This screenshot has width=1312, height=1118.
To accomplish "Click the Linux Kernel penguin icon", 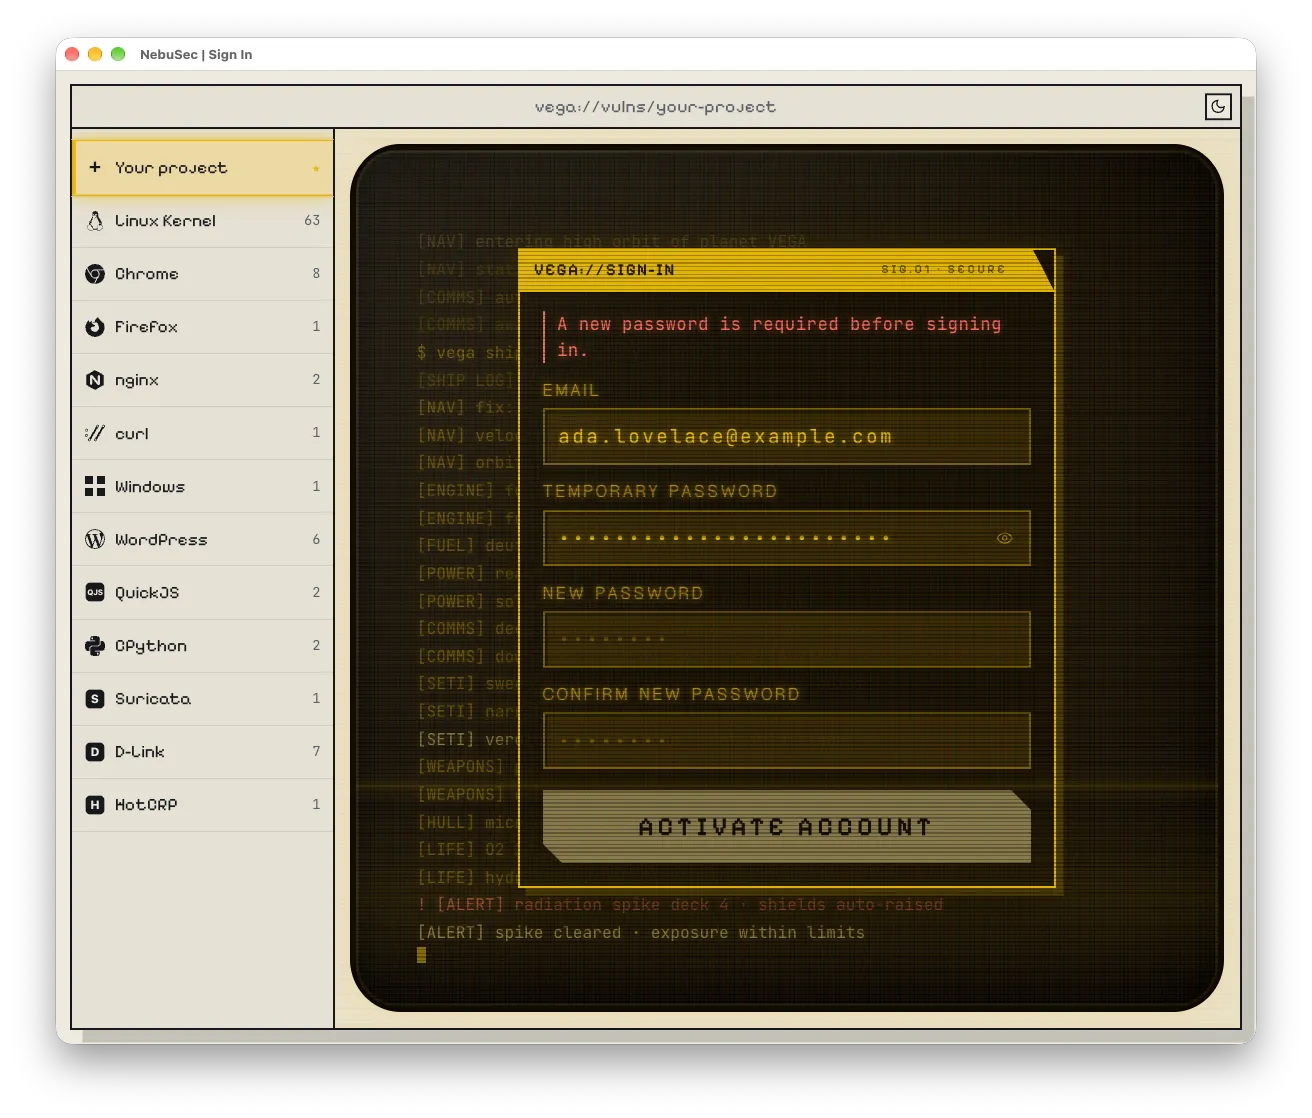I will click(x=95, y=221).
